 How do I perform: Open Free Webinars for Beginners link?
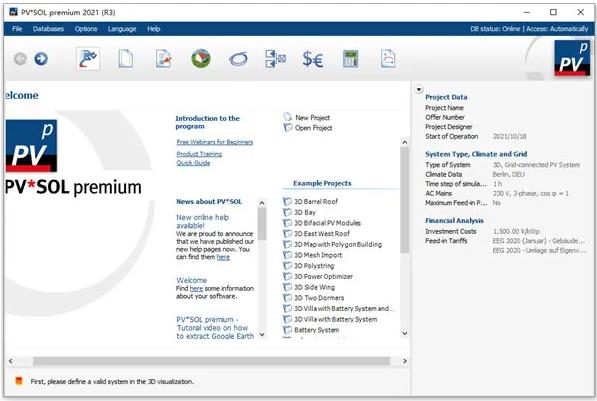click(x=215, y=142)
